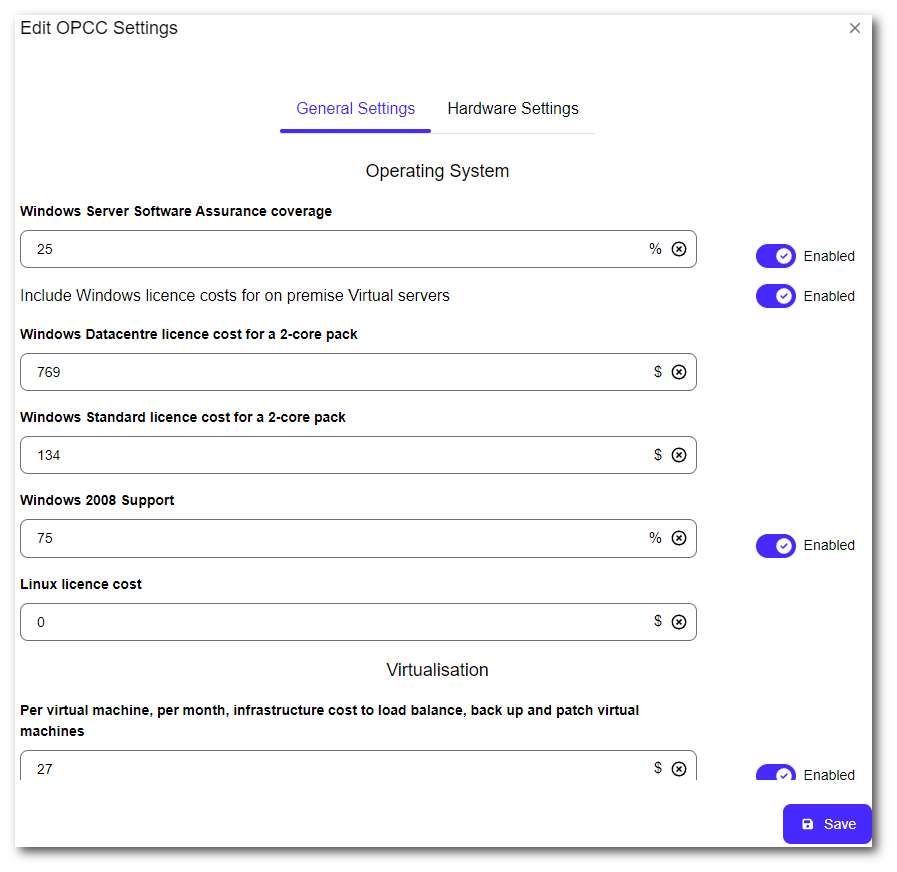Close the Edit OPCC Settings dialog

point(855,28)
